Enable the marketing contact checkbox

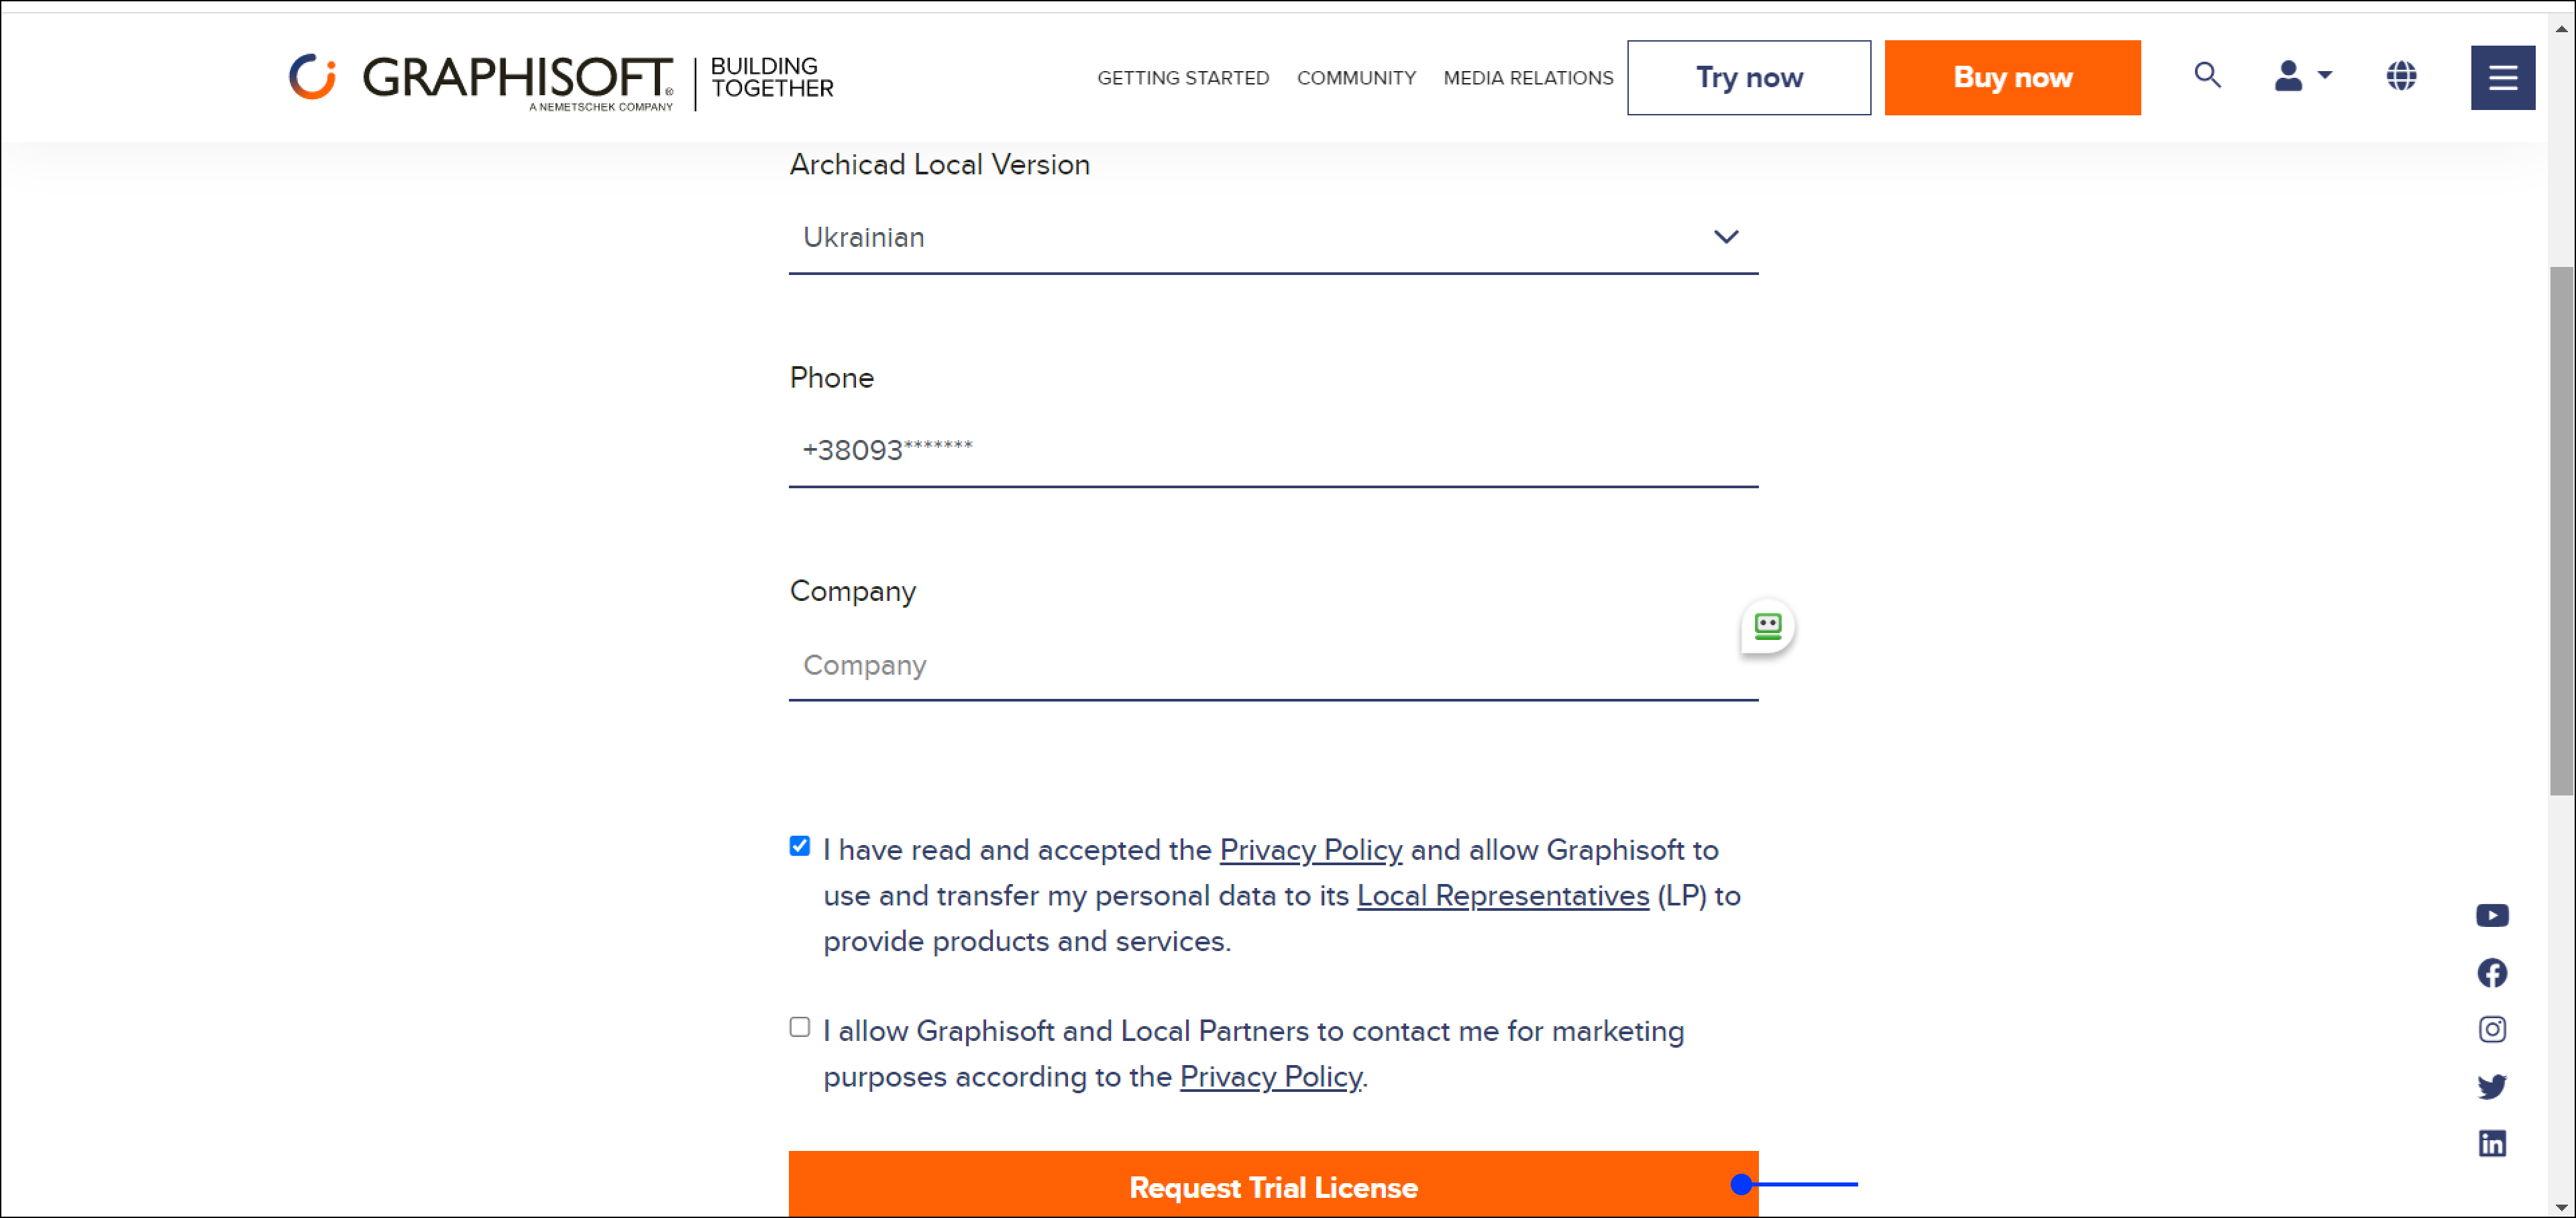799,1027
